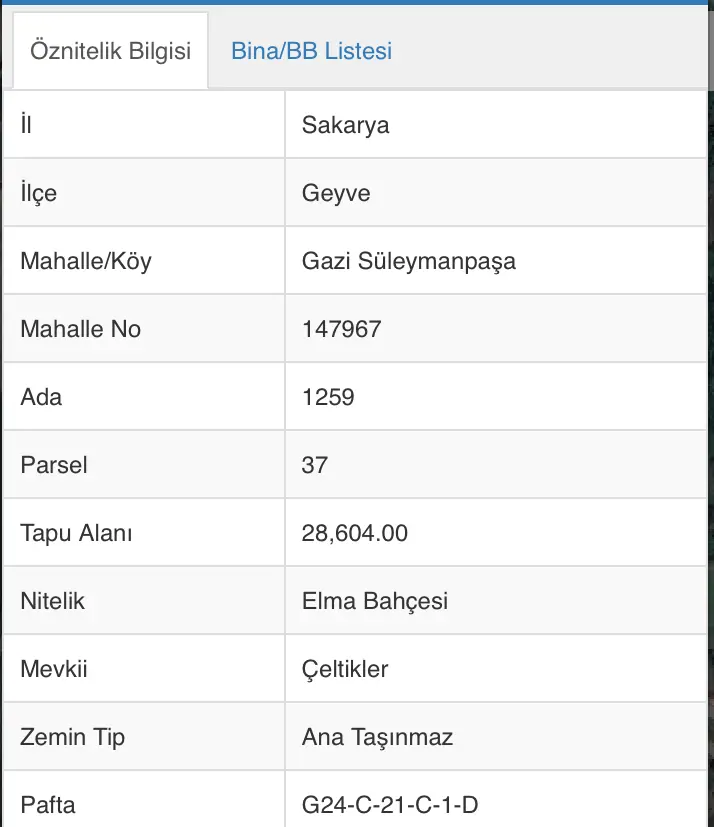714x827 pixels.
Task: Switch to the Bina/BB Listesi tab
Action: pyautogui.click(x=311, y=51)
